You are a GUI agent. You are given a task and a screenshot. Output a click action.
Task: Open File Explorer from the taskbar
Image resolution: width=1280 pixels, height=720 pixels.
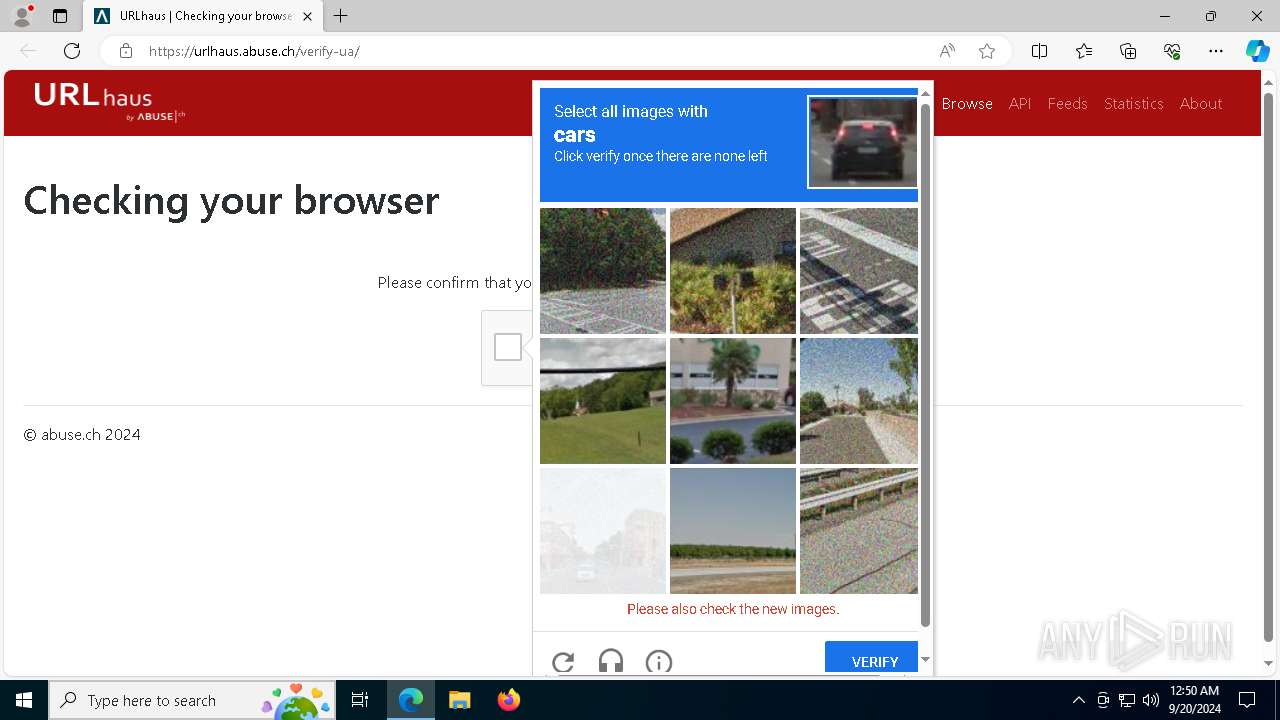click(459, 700)
